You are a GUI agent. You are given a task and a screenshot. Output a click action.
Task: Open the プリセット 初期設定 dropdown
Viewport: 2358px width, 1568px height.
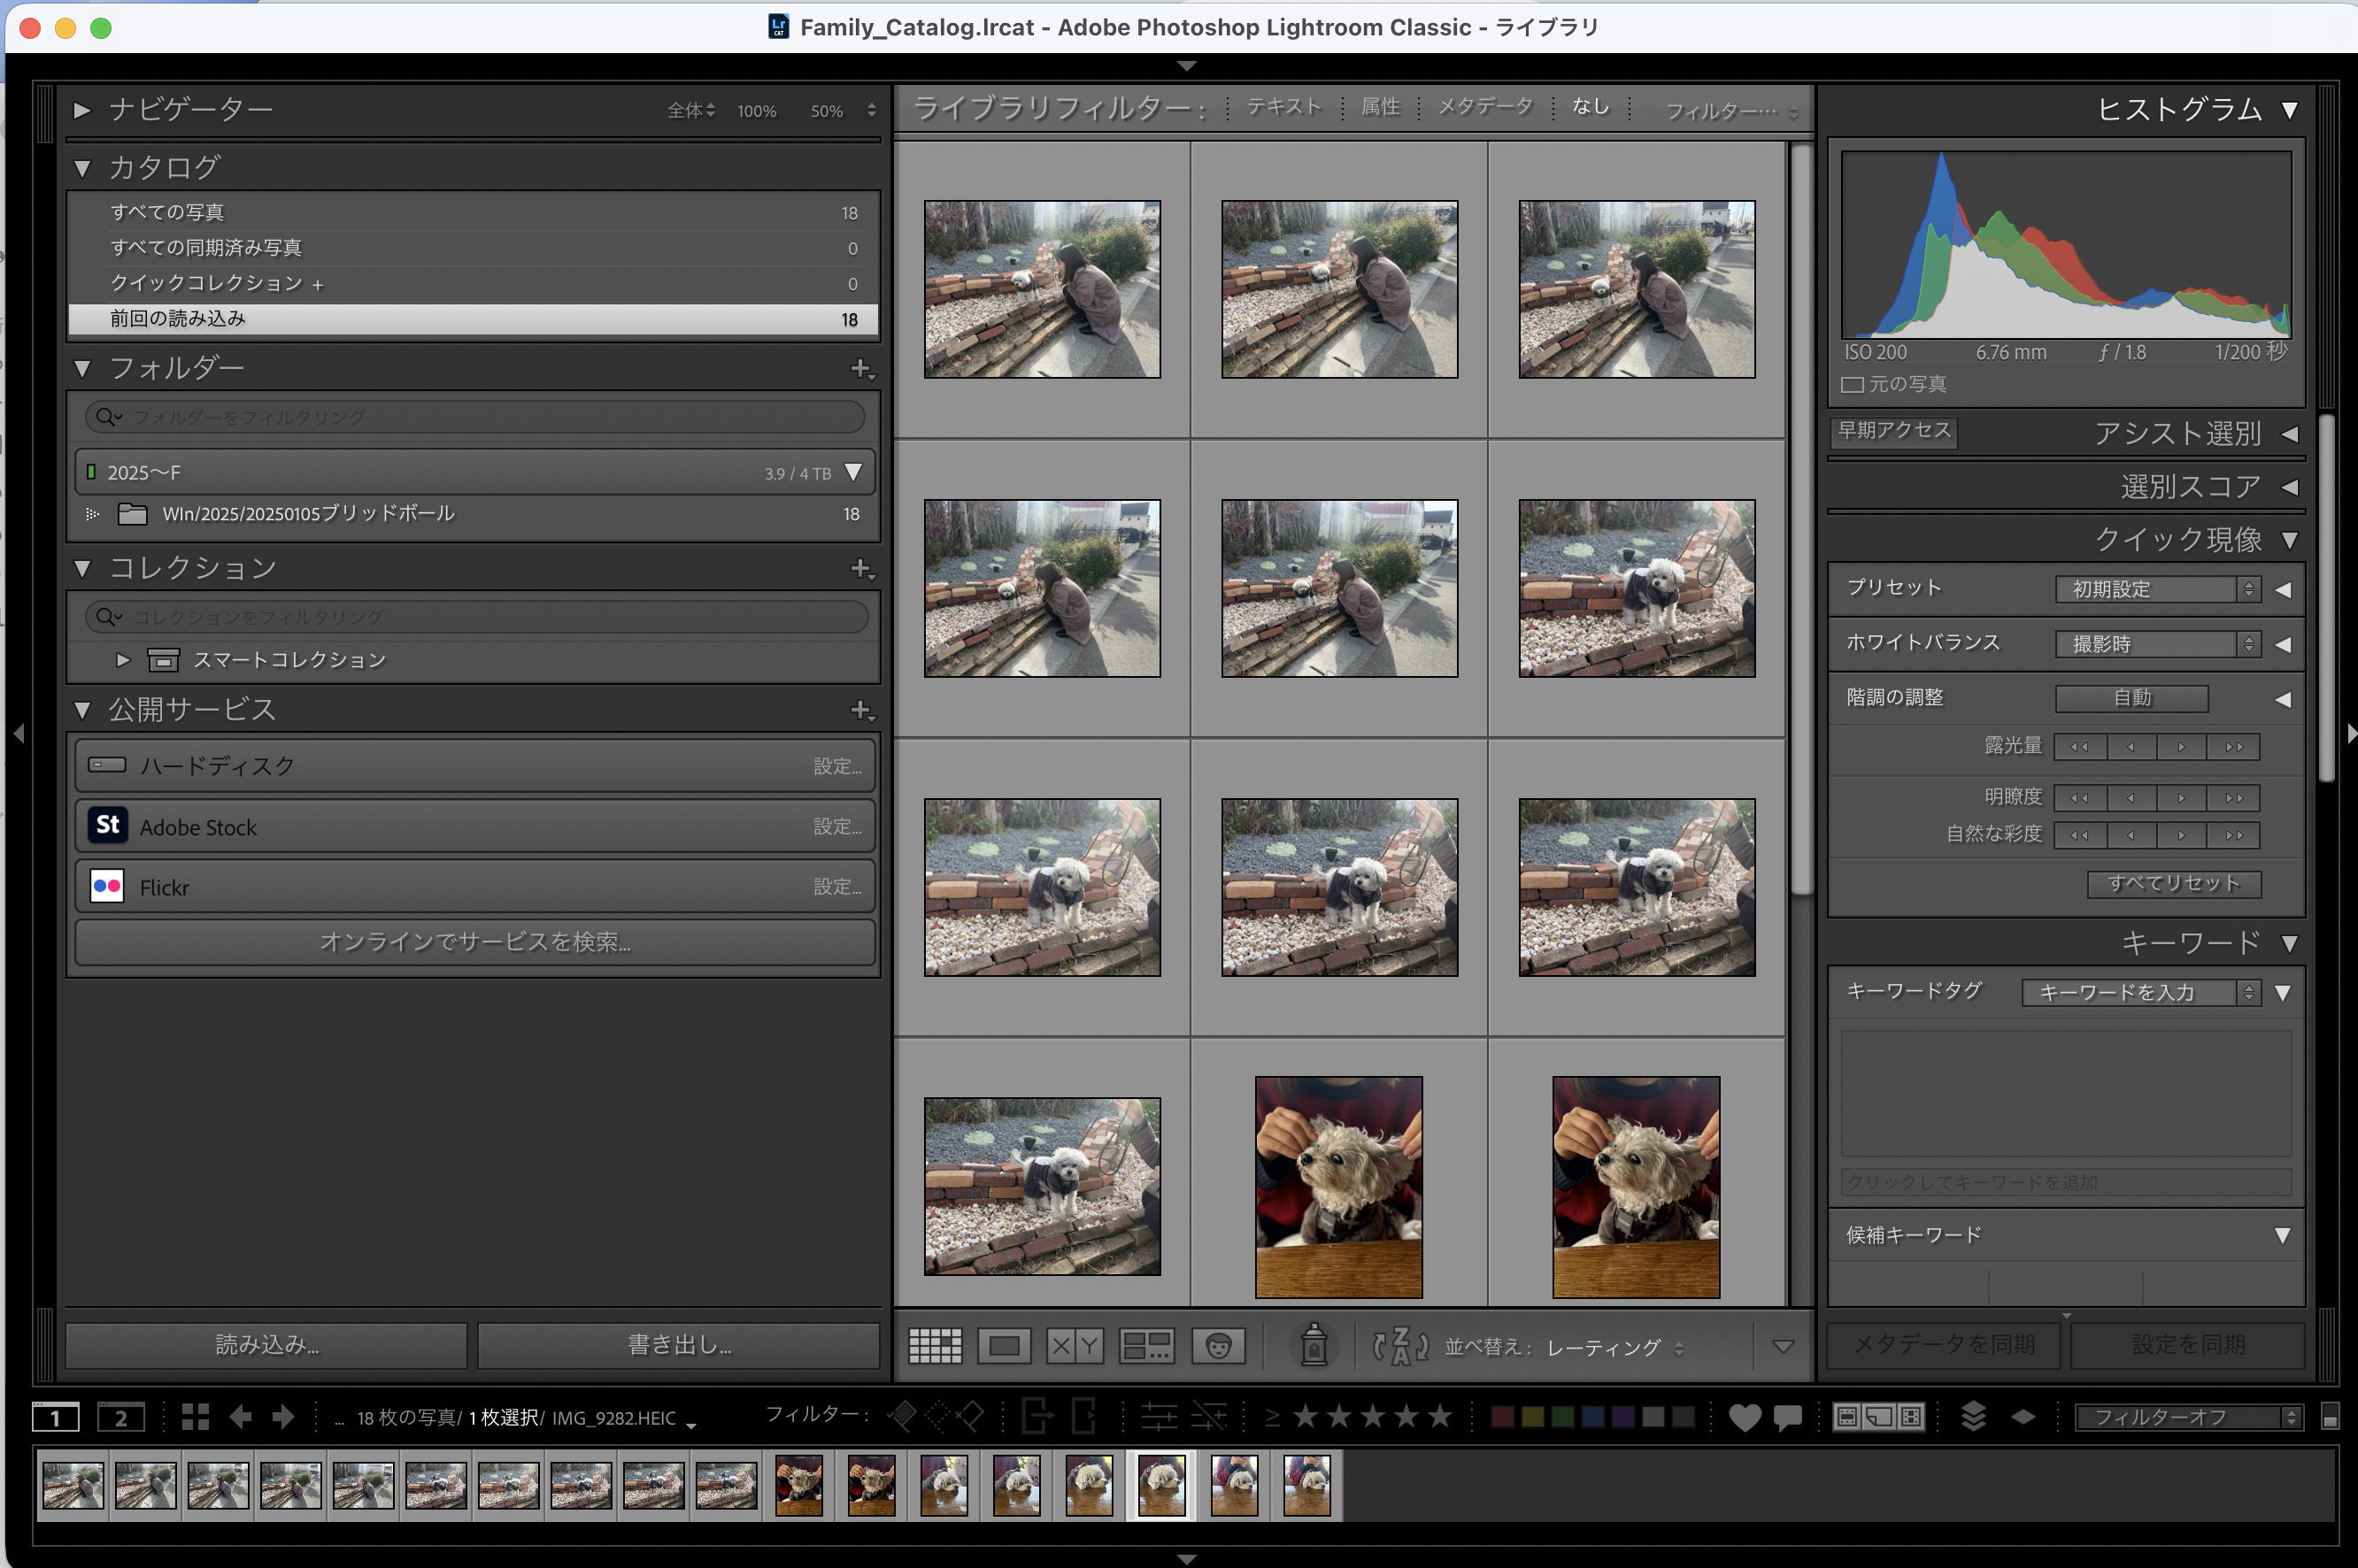point(2157,589)
